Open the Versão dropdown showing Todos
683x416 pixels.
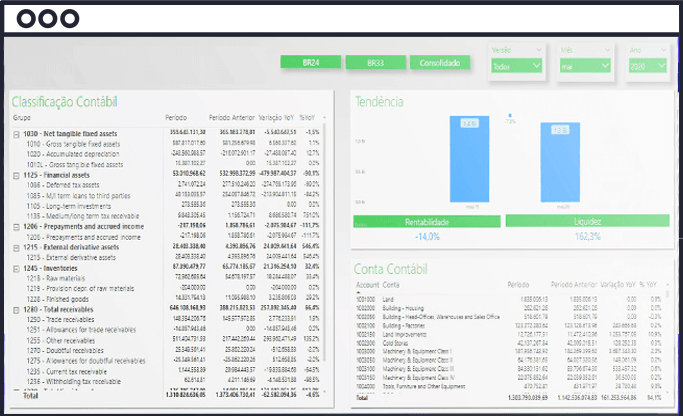[516, 66]
